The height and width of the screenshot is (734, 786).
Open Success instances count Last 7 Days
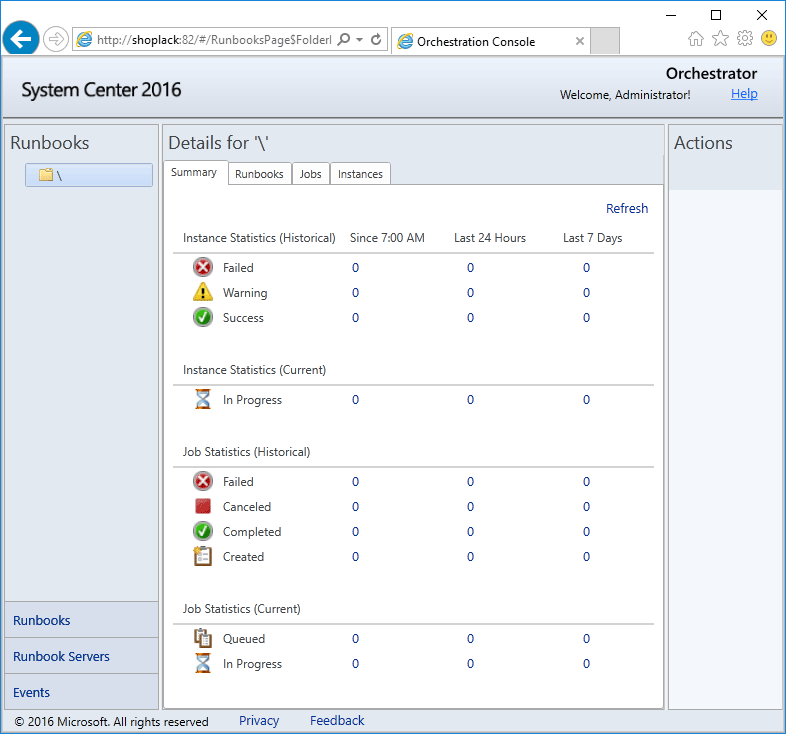pyautogui.click(x=586, y=318)
